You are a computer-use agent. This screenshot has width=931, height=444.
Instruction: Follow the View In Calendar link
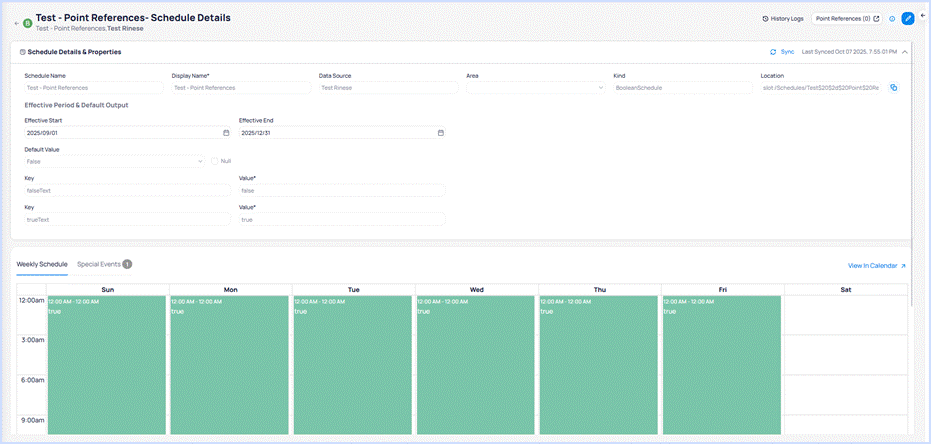pyautogui.click(x=876, y=266)
